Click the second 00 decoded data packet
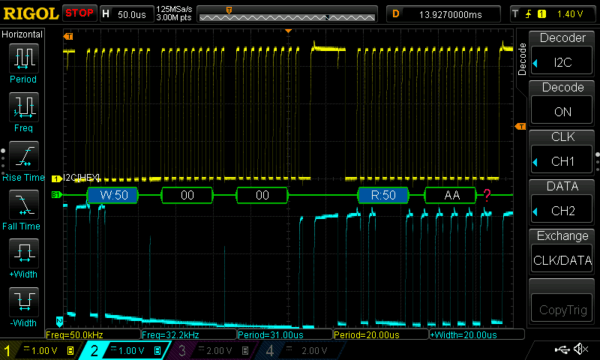The width and height of the screenshot is (600, 360). point(262,195)
